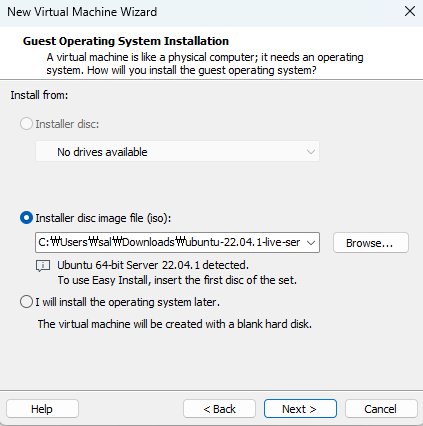Click the info icon beside Ubuntu detected message
The image size is (423, 426).
43,266
